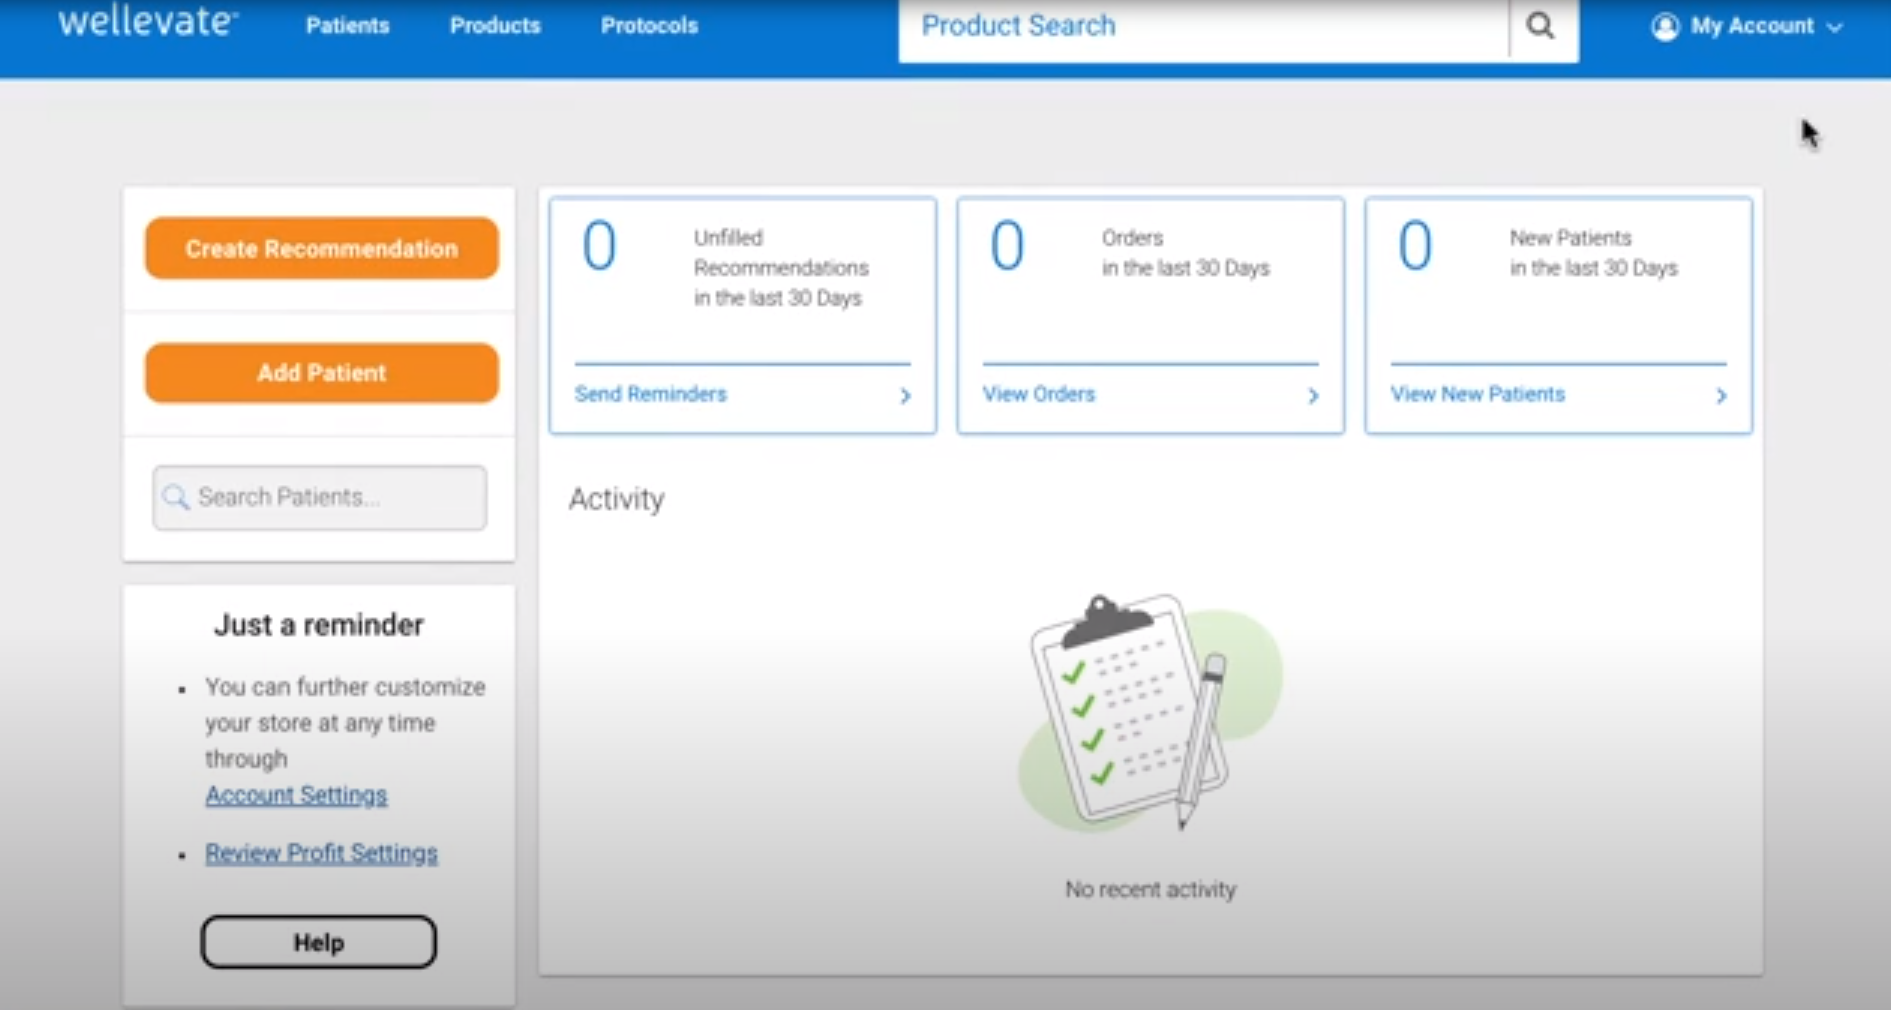Click the Add Patient button
This screenshot has width=1891, height=1010.
click(320, 372)
